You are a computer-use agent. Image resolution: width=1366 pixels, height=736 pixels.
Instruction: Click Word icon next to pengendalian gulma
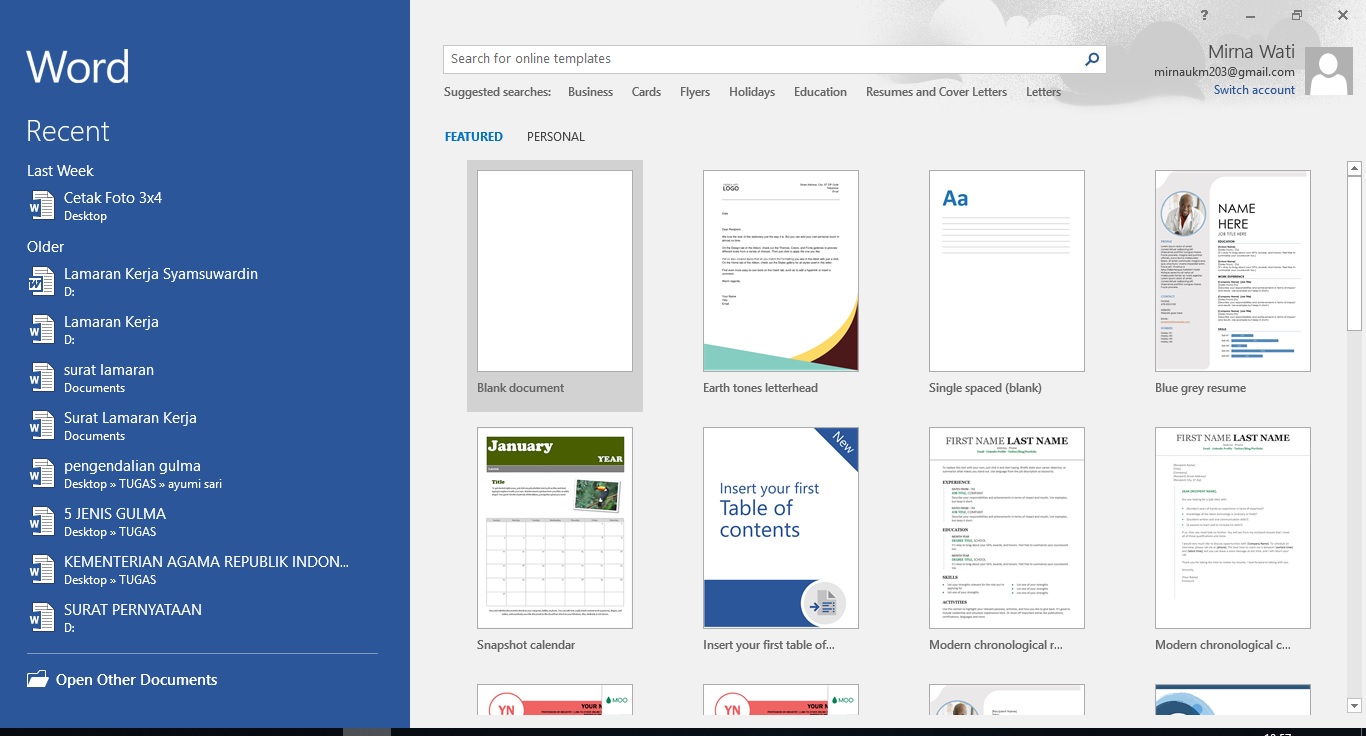41,474
